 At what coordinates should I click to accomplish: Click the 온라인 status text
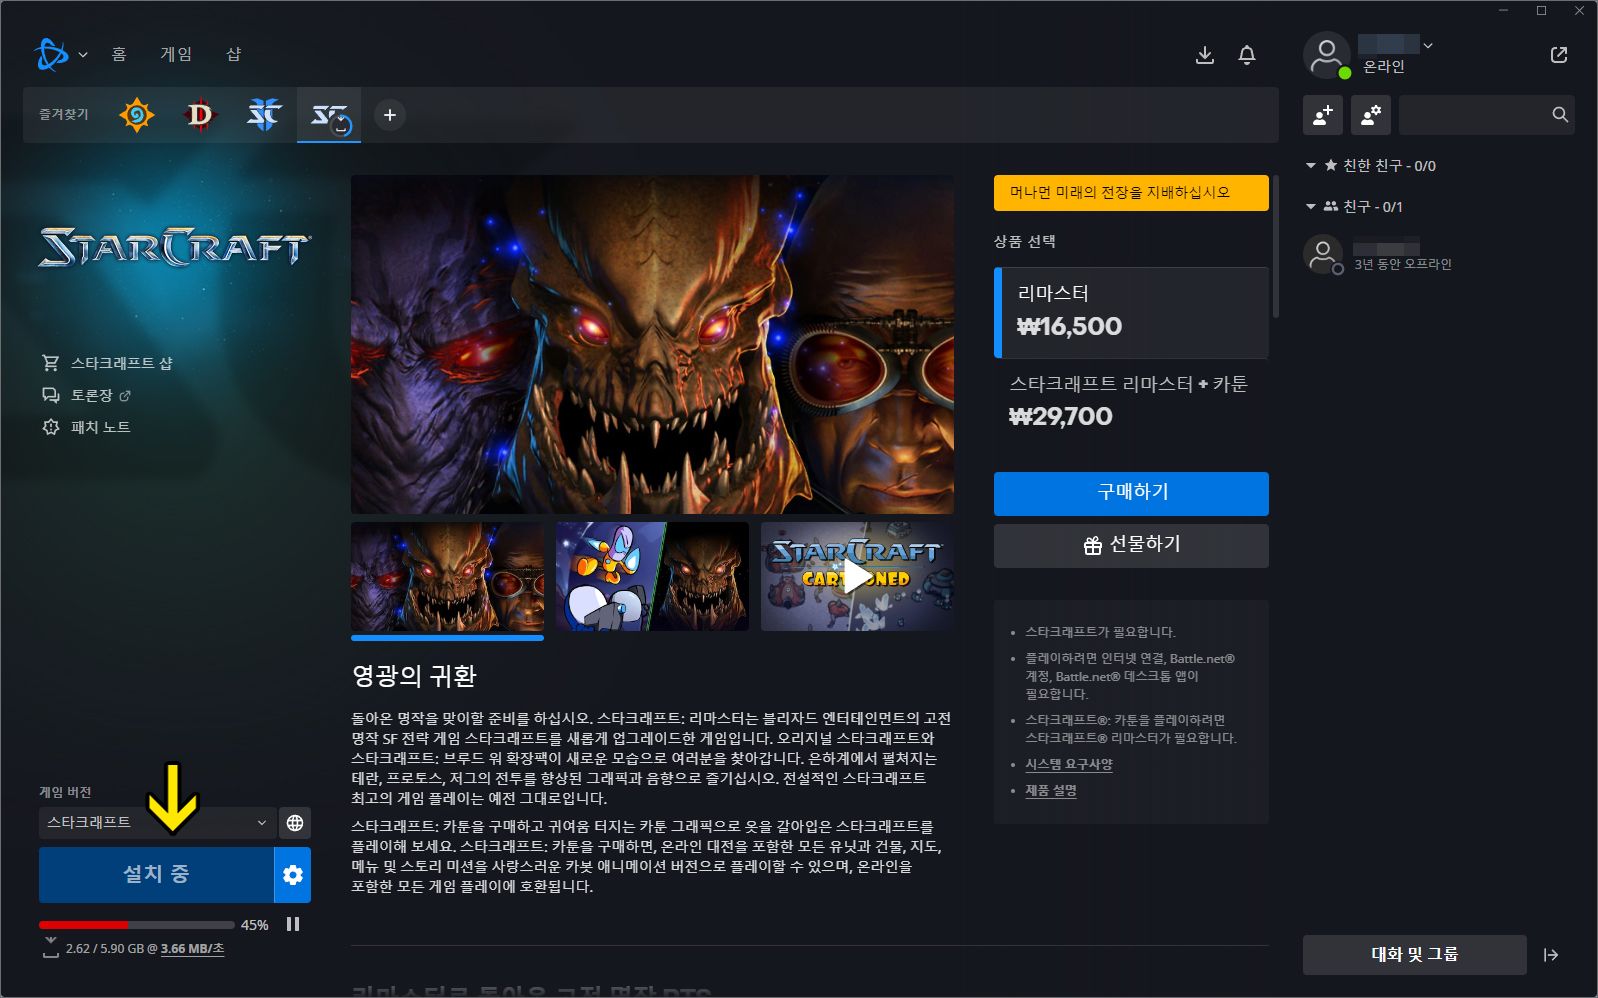(x=1384, y=66)
